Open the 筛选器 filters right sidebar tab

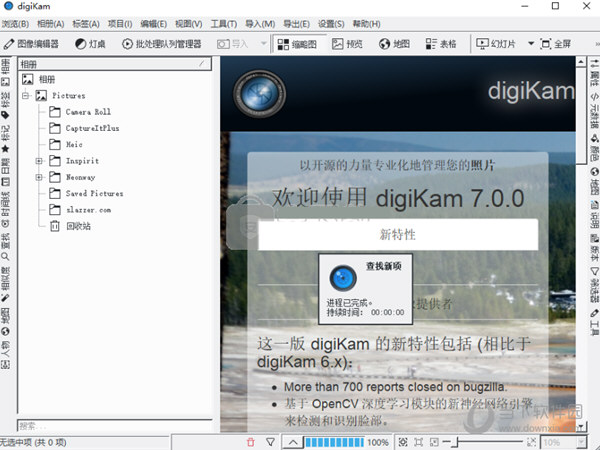click(x=594, y=285)
